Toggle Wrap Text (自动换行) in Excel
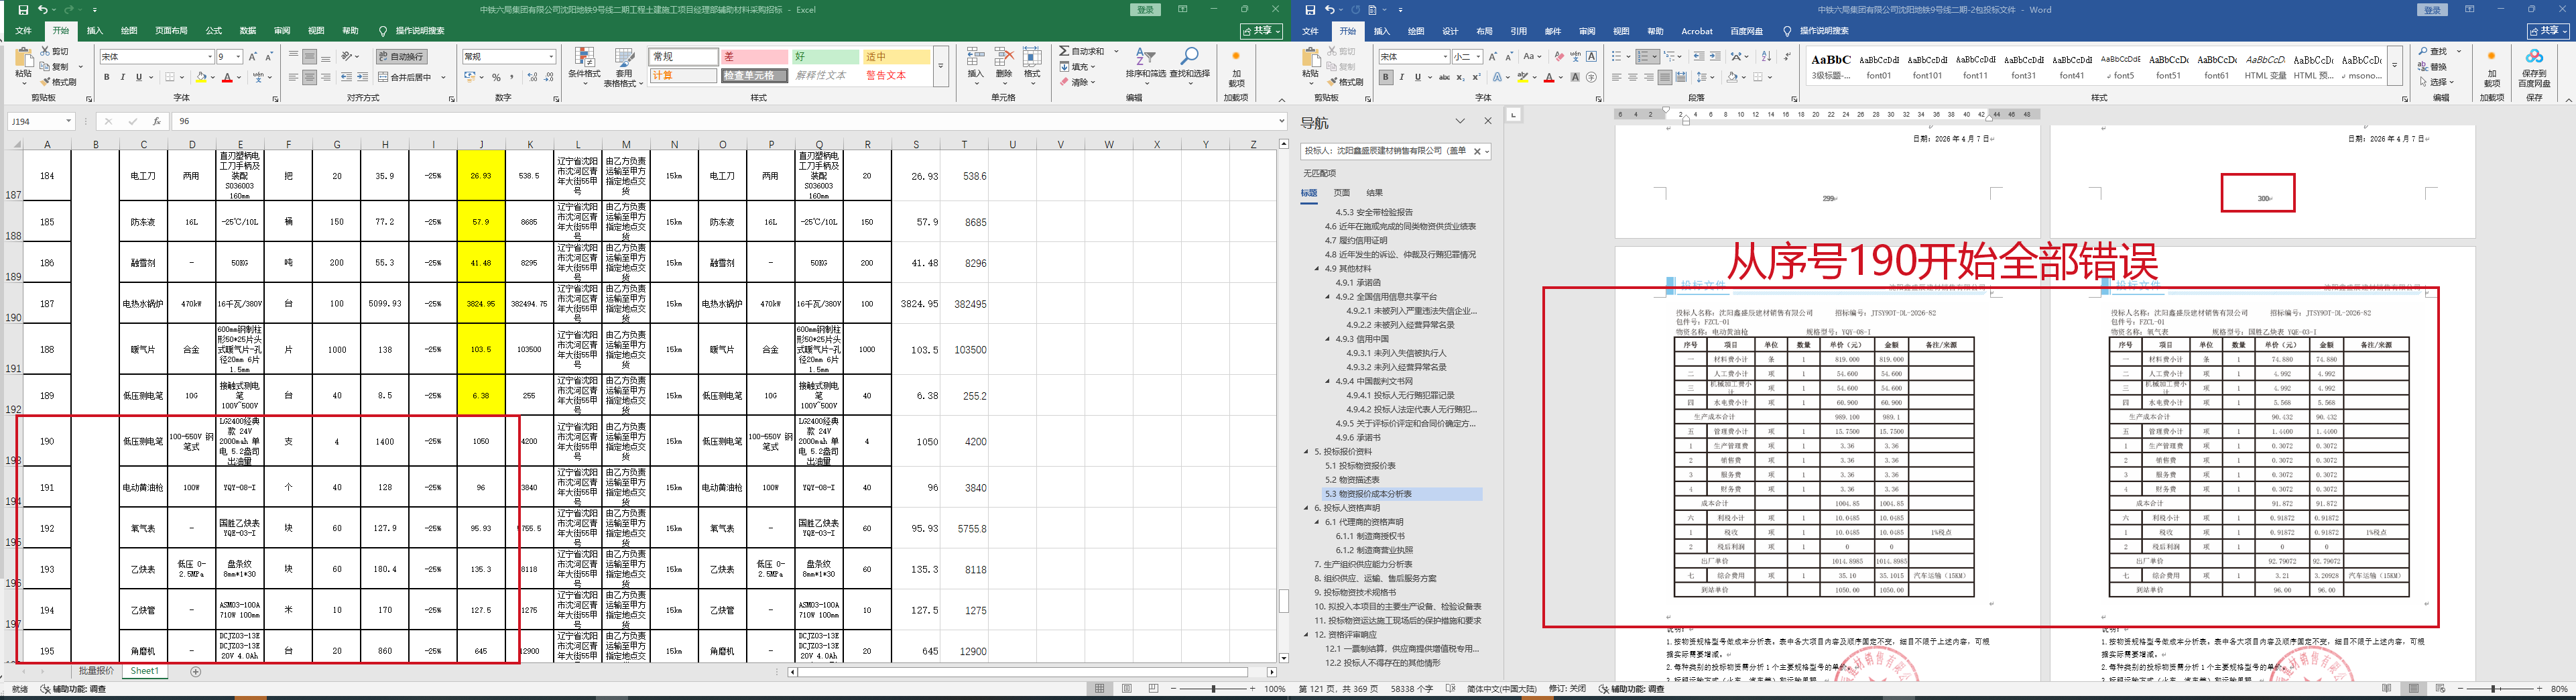 coord(401,57)
